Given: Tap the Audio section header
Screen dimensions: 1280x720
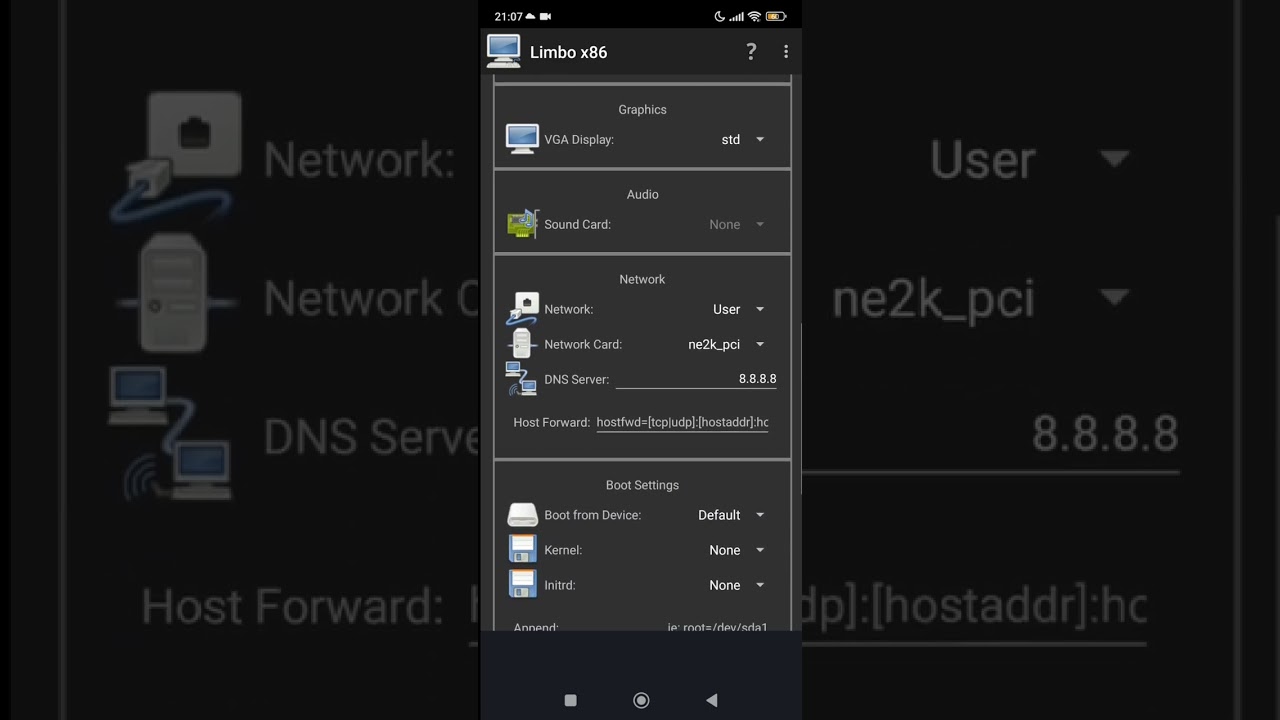Looking at the screenshot, I should pos(642,195).
